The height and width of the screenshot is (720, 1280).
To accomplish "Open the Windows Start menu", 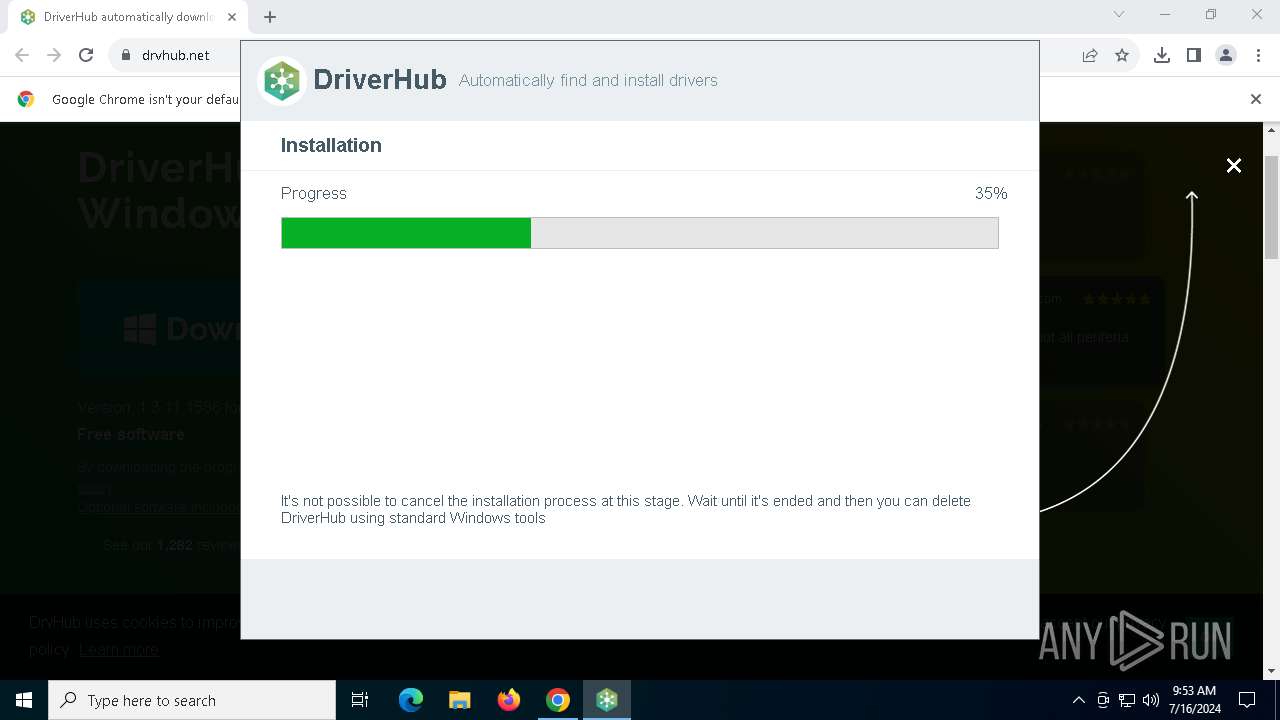I will pos(24,700).
